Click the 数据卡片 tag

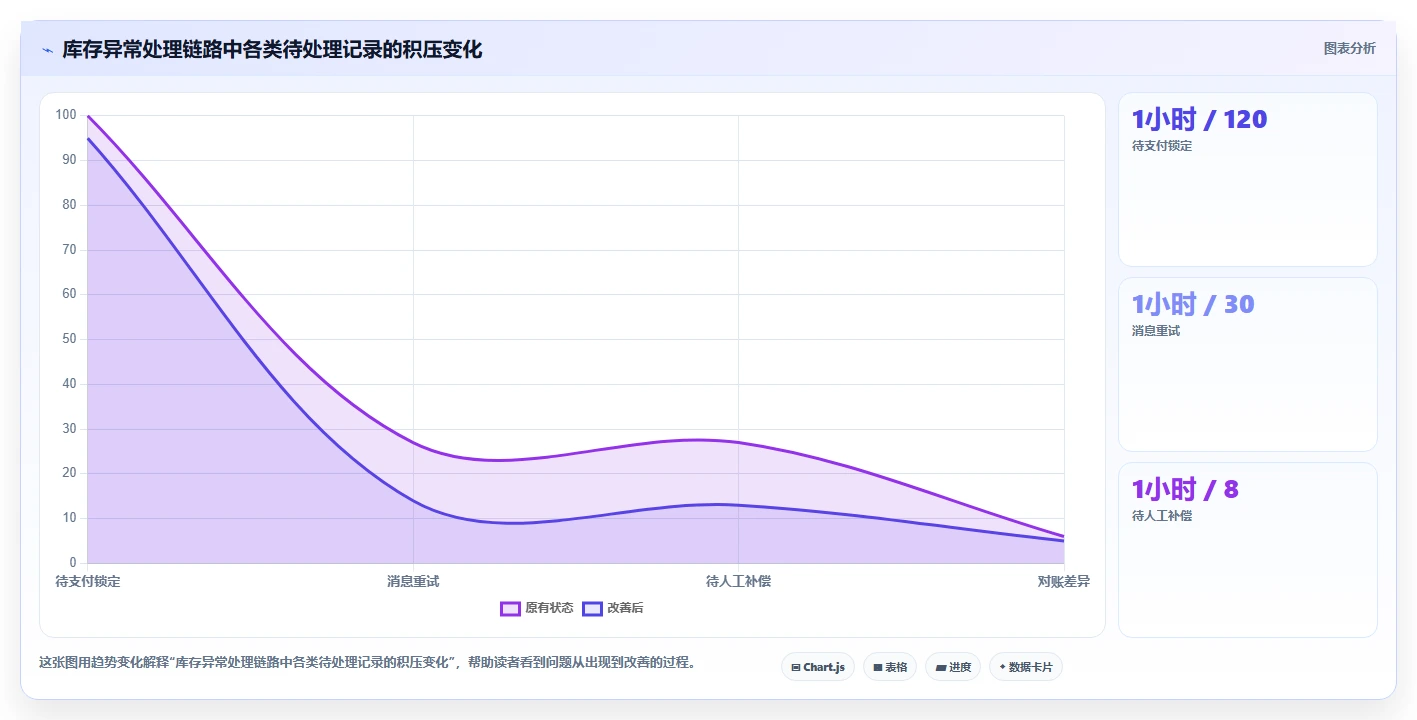tap(1026, 667)
